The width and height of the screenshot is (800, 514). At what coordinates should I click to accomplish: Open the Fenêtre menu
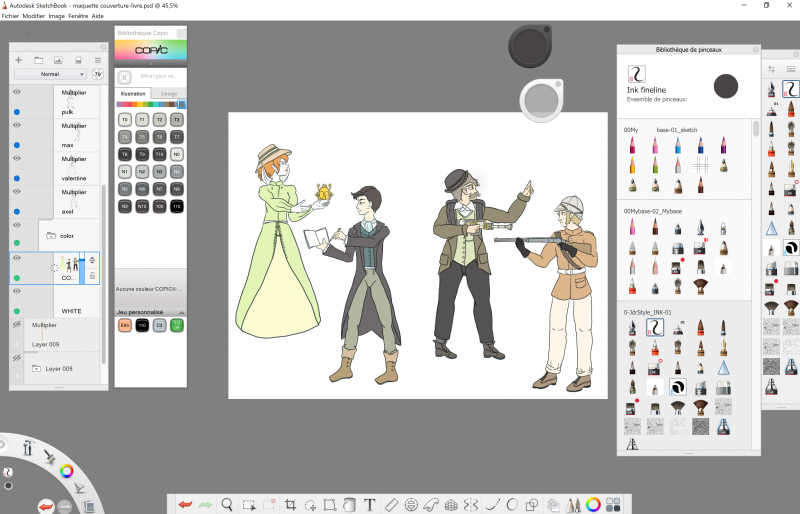point(78,16)
